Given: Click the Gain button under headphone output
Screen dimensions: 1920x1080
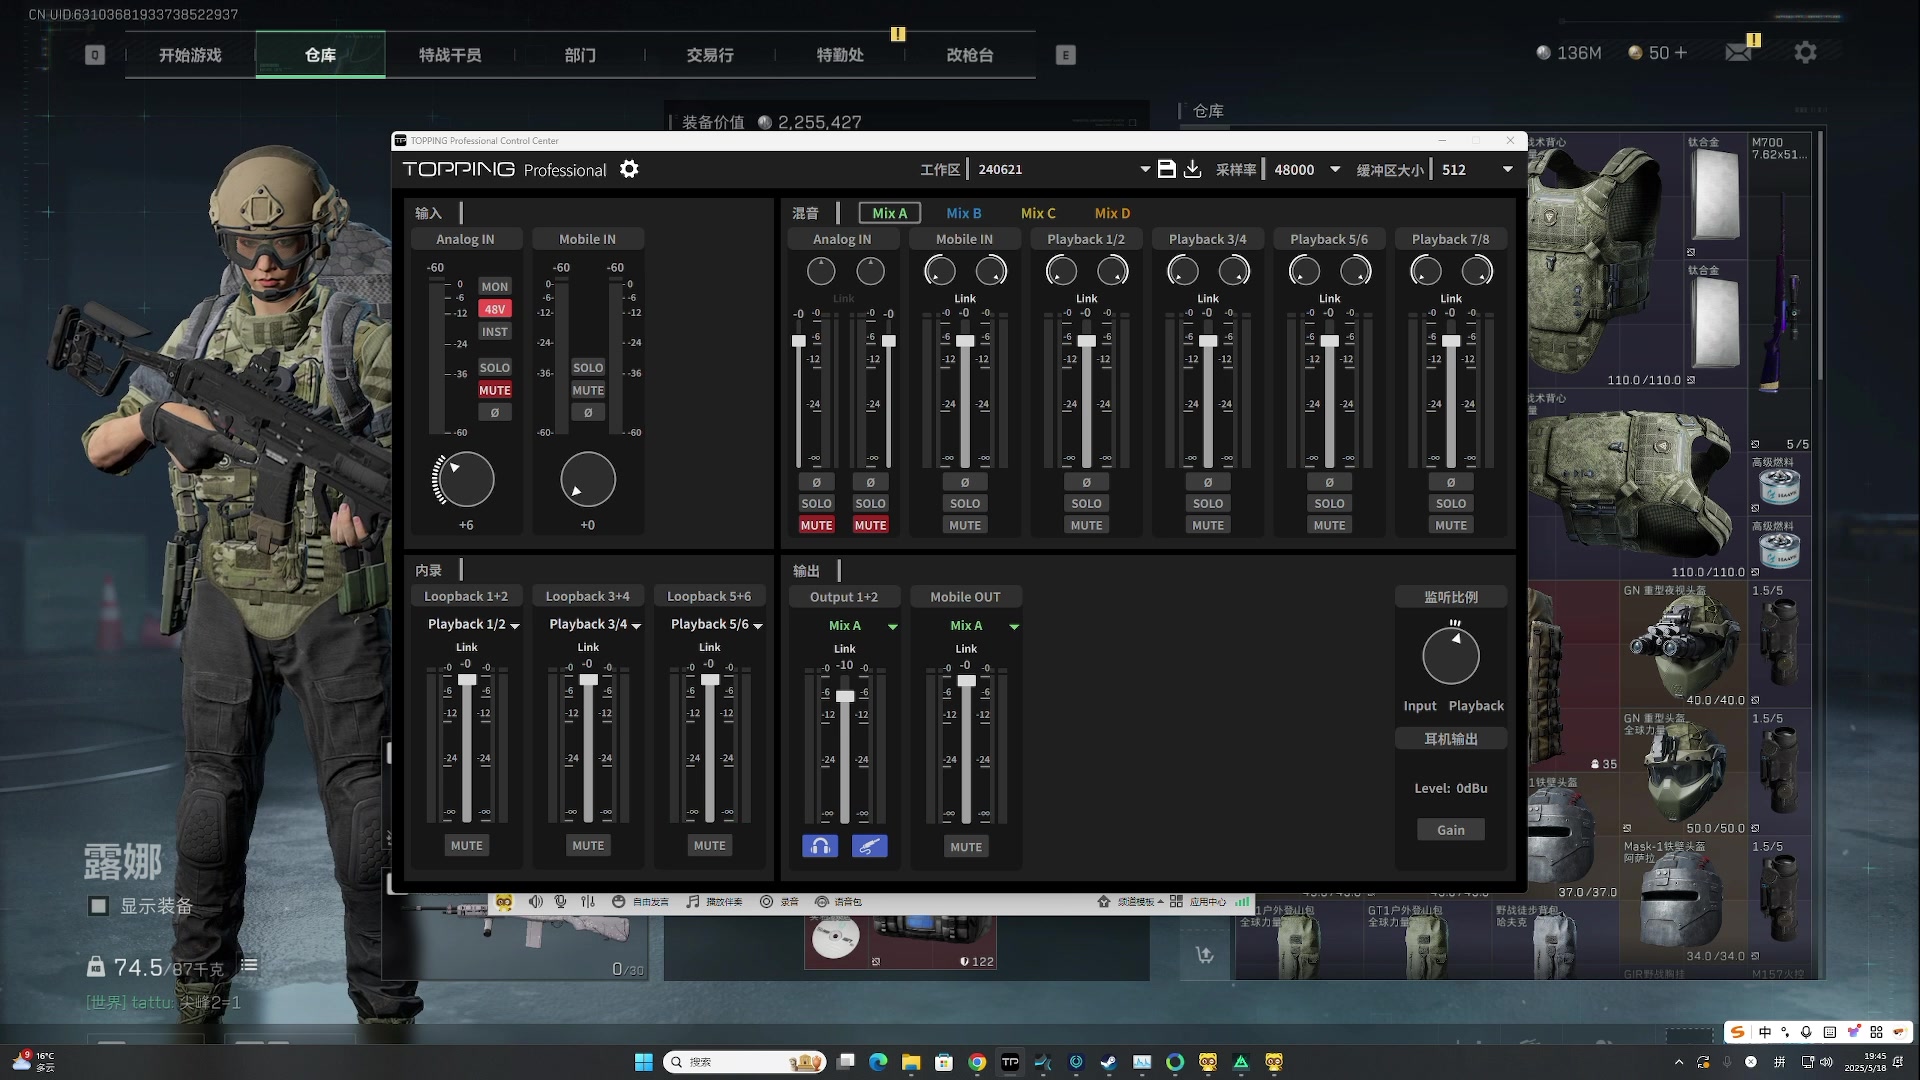Looking at the screenshot, I should click(1450, 830).
